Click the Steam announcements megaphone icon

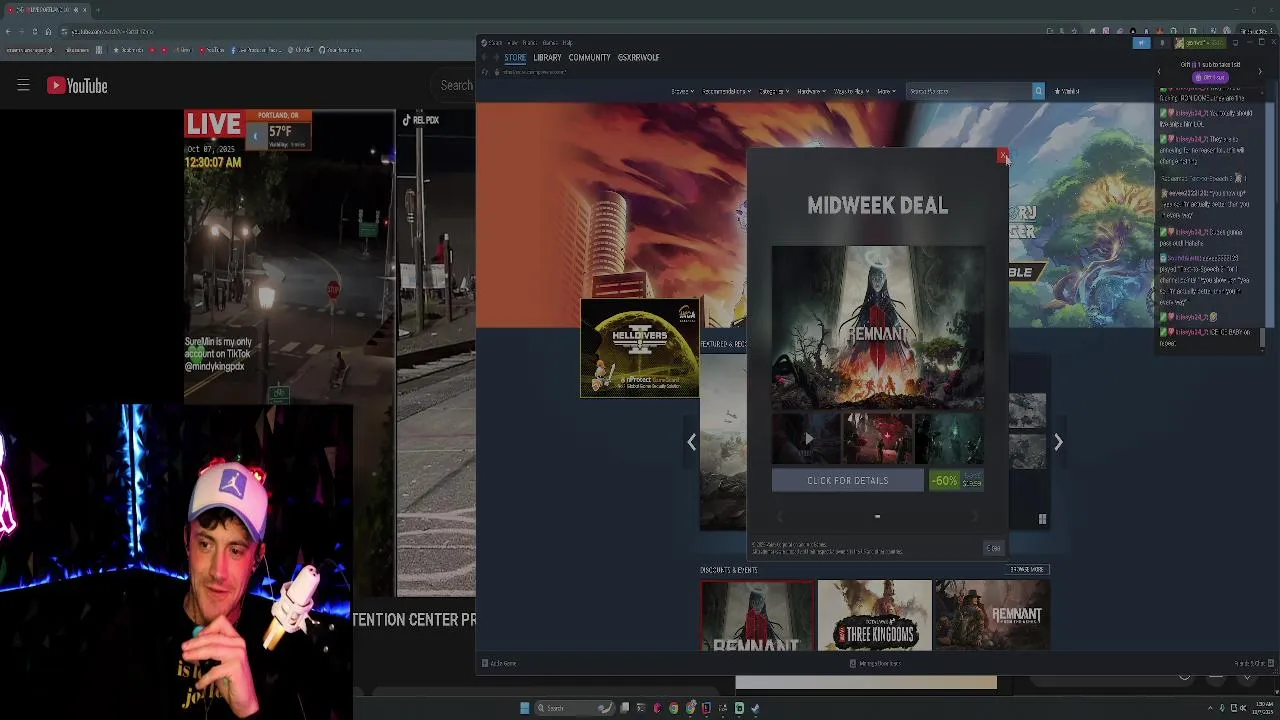coord(1142,43)
